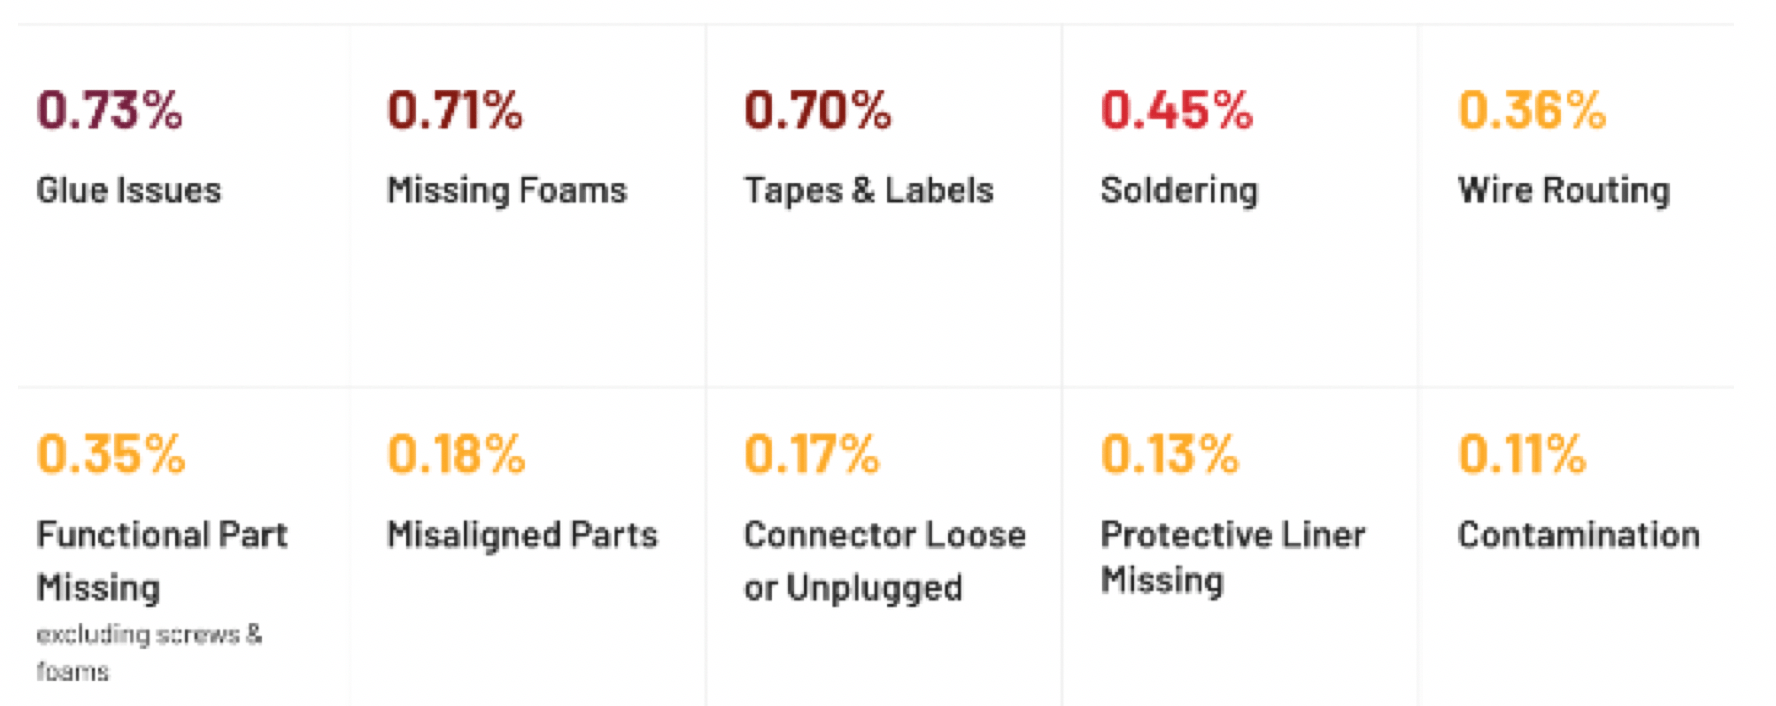Click the excluding screws & foams note
Image resolution: width=1776 pixels, height=706 pixels.
tap(149, 652)
